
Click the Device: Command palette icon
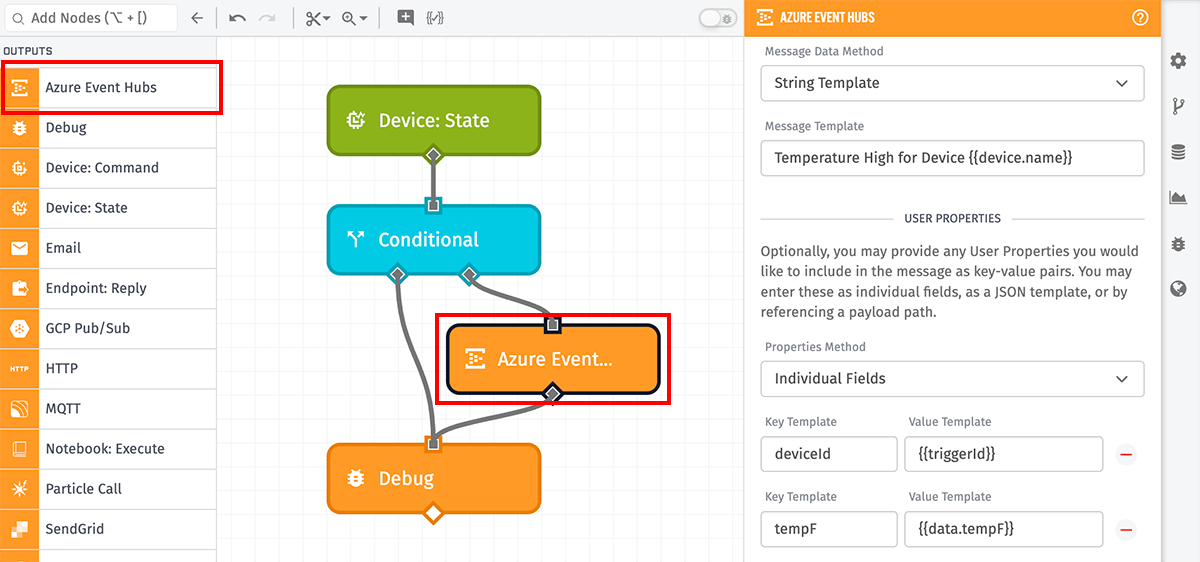[x=19, y=168]
